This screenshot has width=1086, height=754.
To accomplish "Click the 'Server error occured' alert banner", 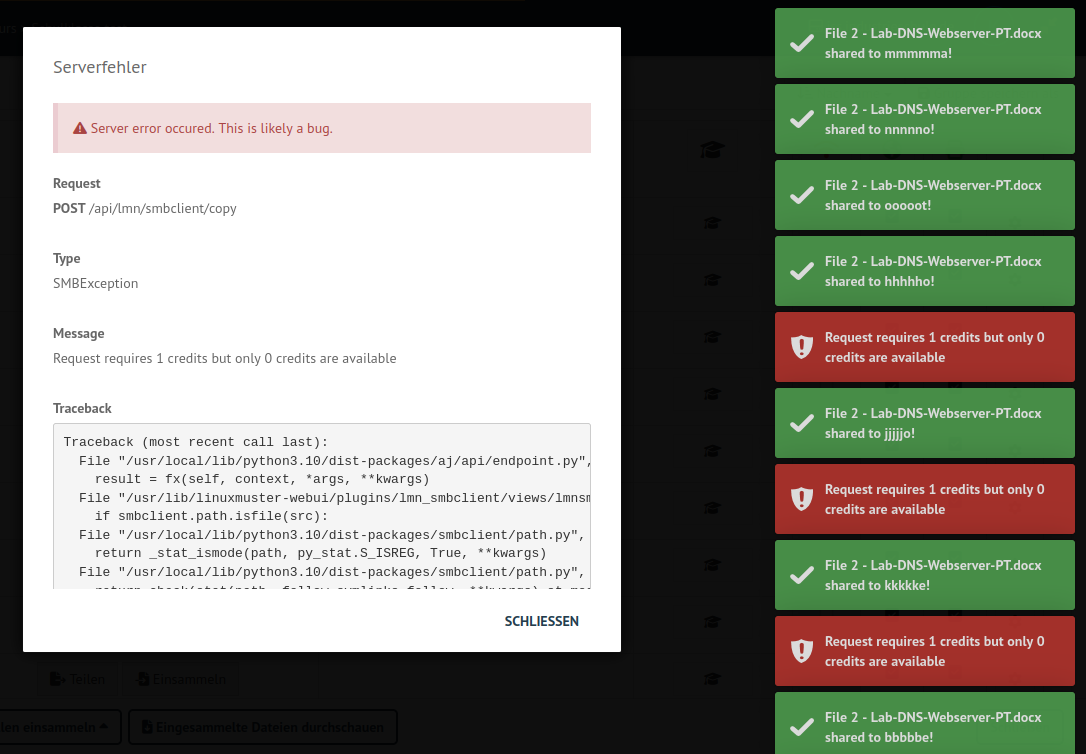I will pyautogui.click(x=322, y=129).
